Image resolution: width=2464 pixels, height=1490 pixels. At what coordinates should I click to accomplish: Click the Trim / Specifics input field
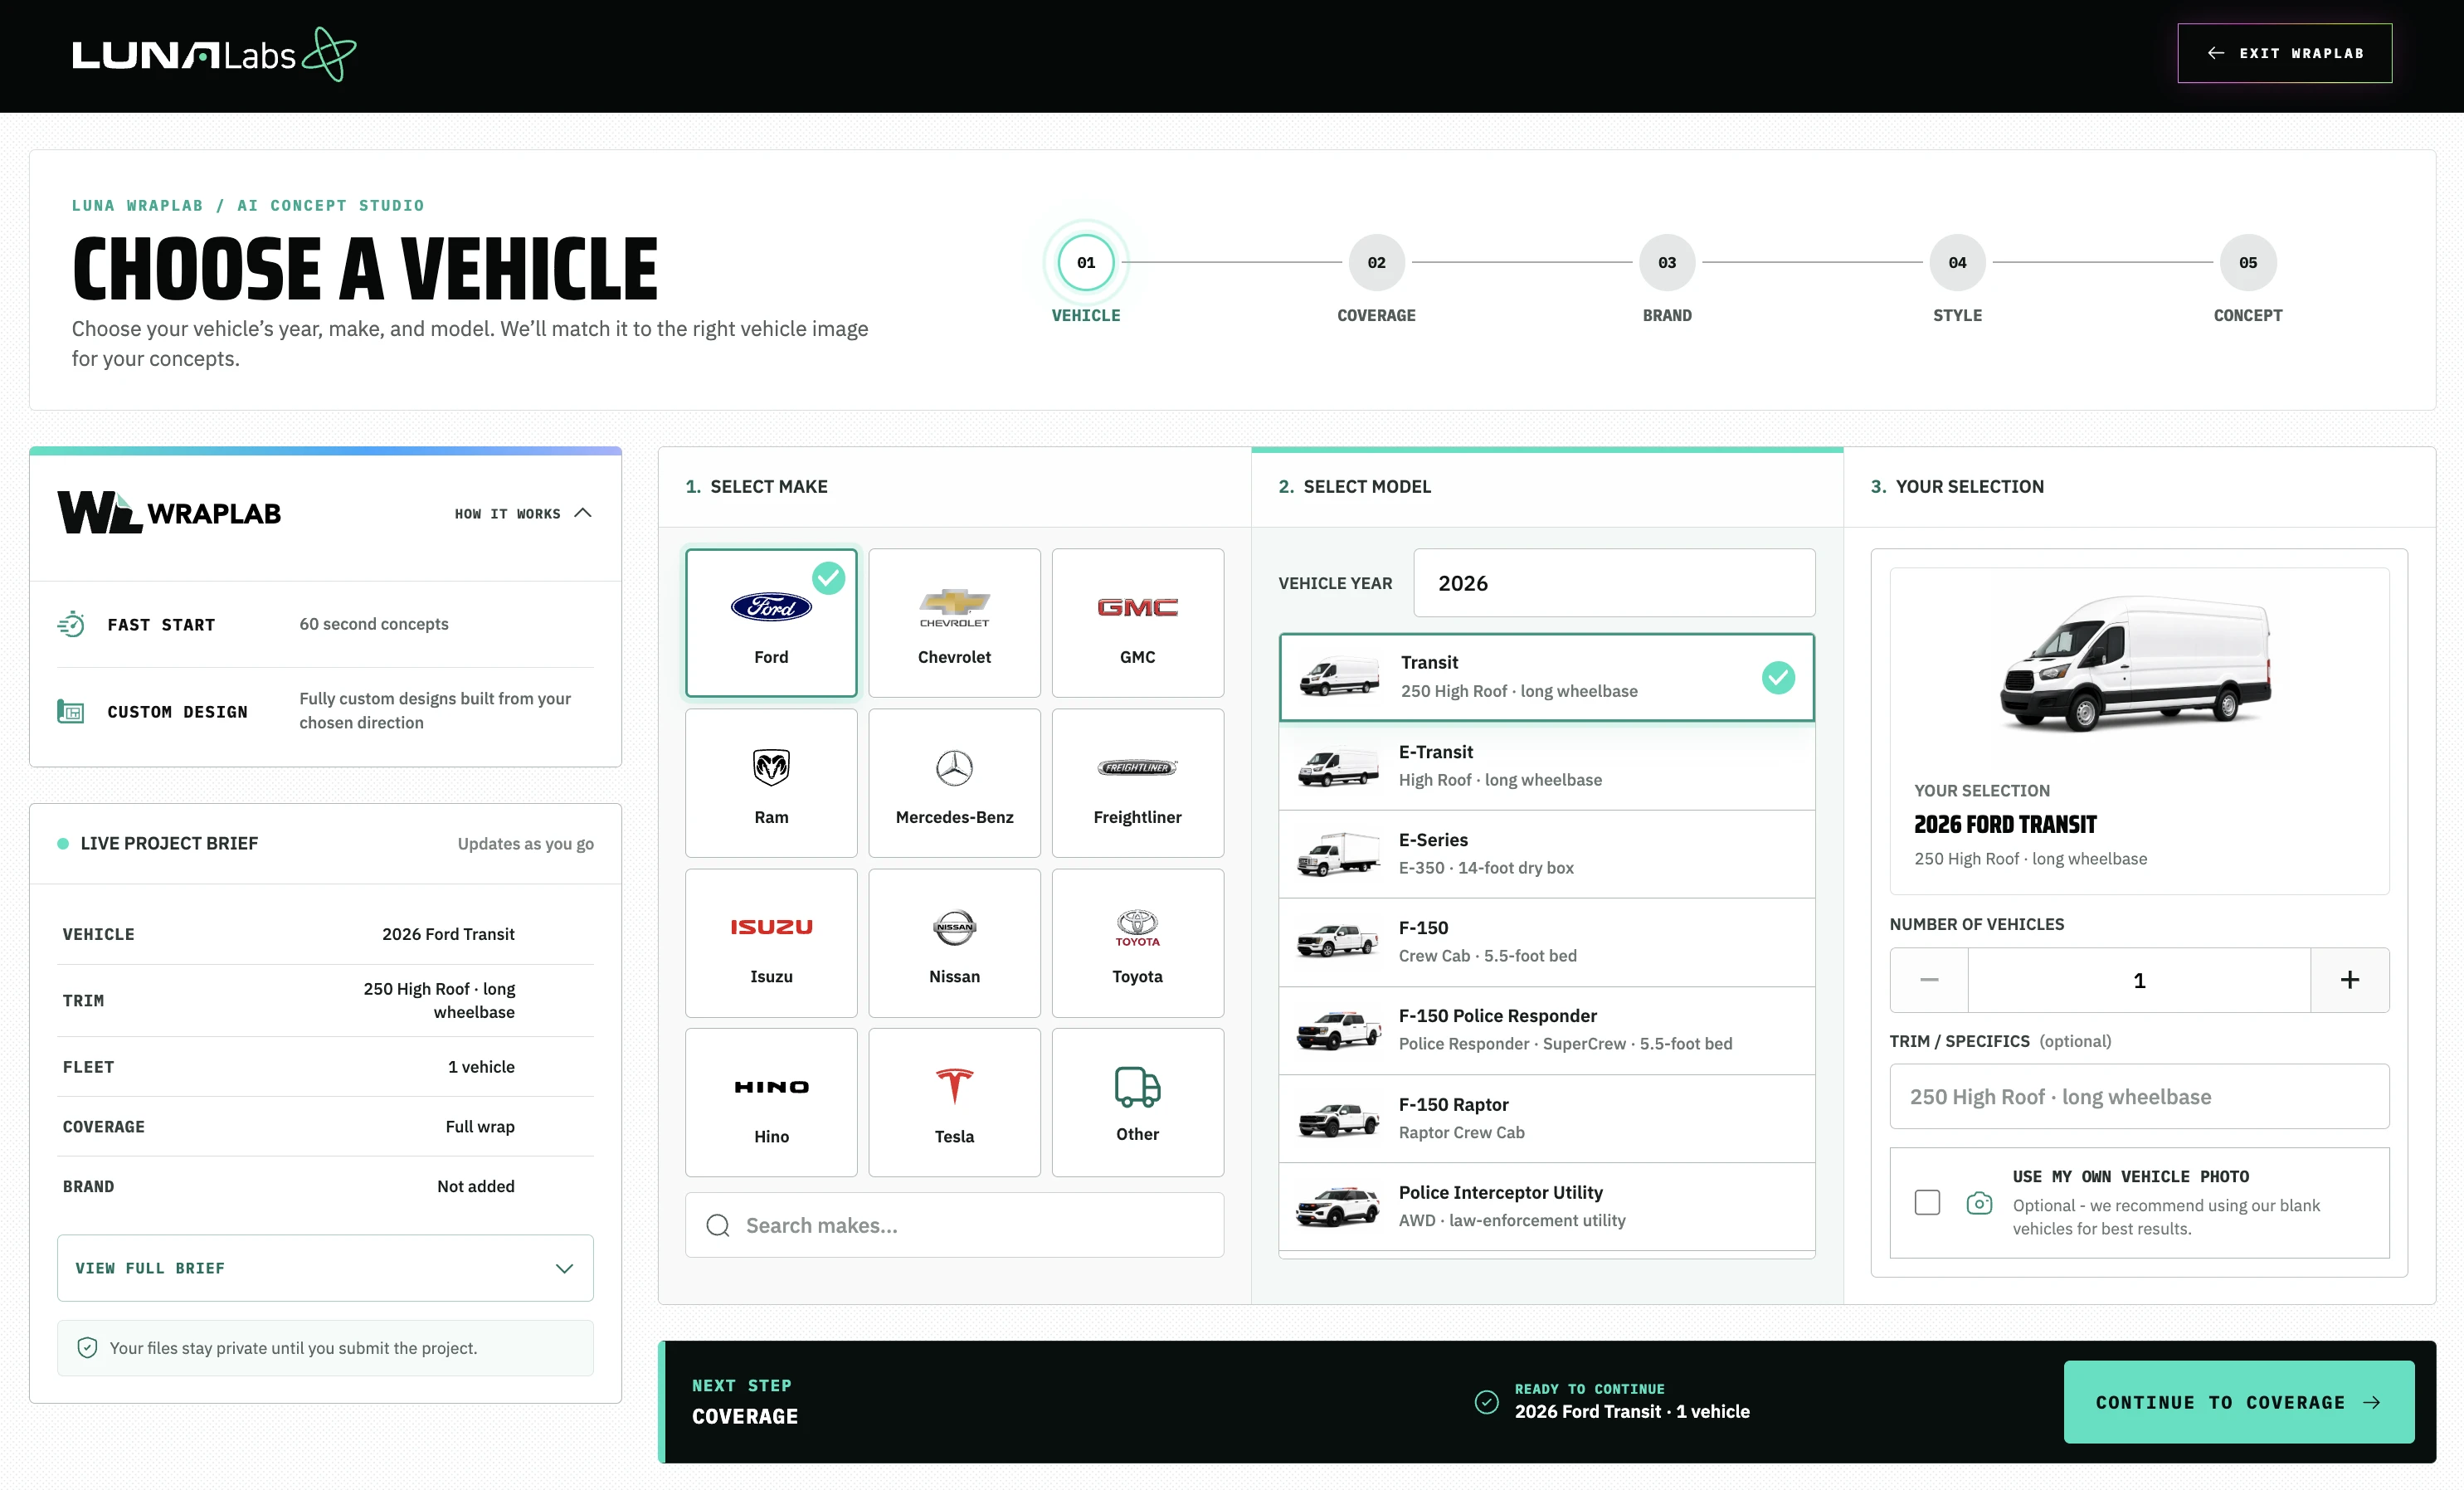[2139, 1097]
